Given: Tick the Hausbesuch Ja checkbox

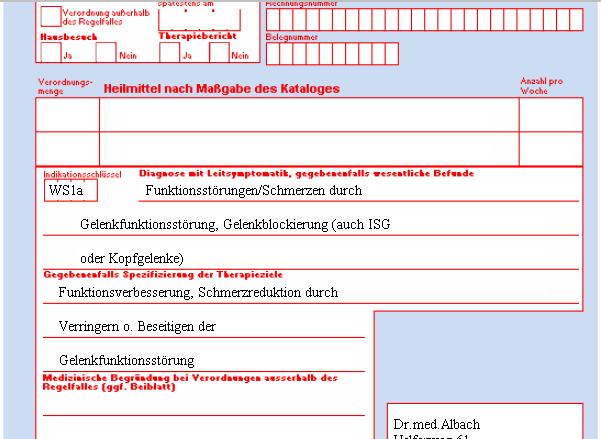Looking at the screenshot, I should 51,53.
